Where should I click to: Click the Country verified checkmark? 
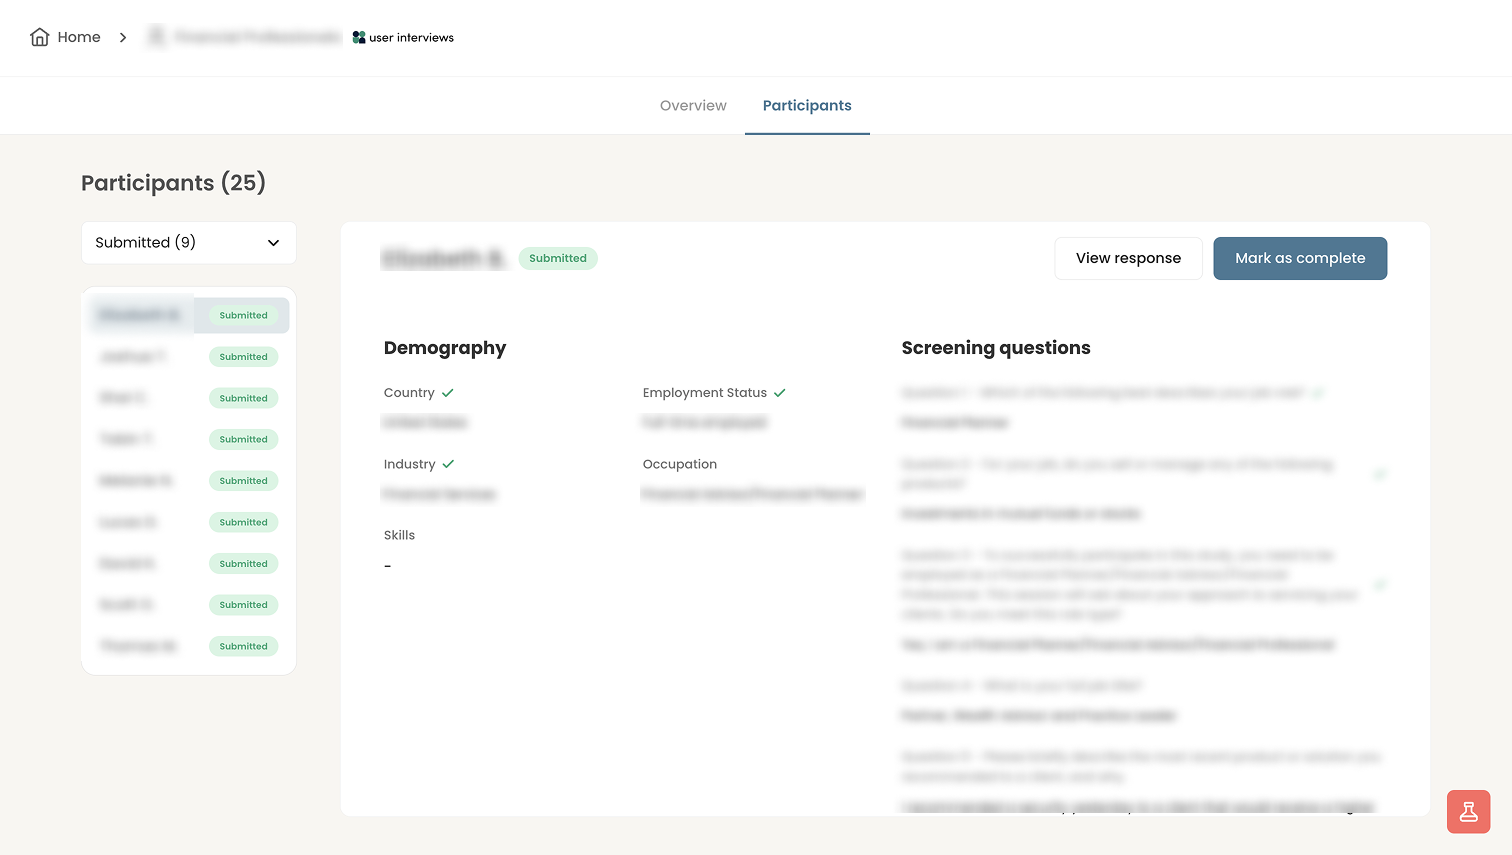coord(448,393)
